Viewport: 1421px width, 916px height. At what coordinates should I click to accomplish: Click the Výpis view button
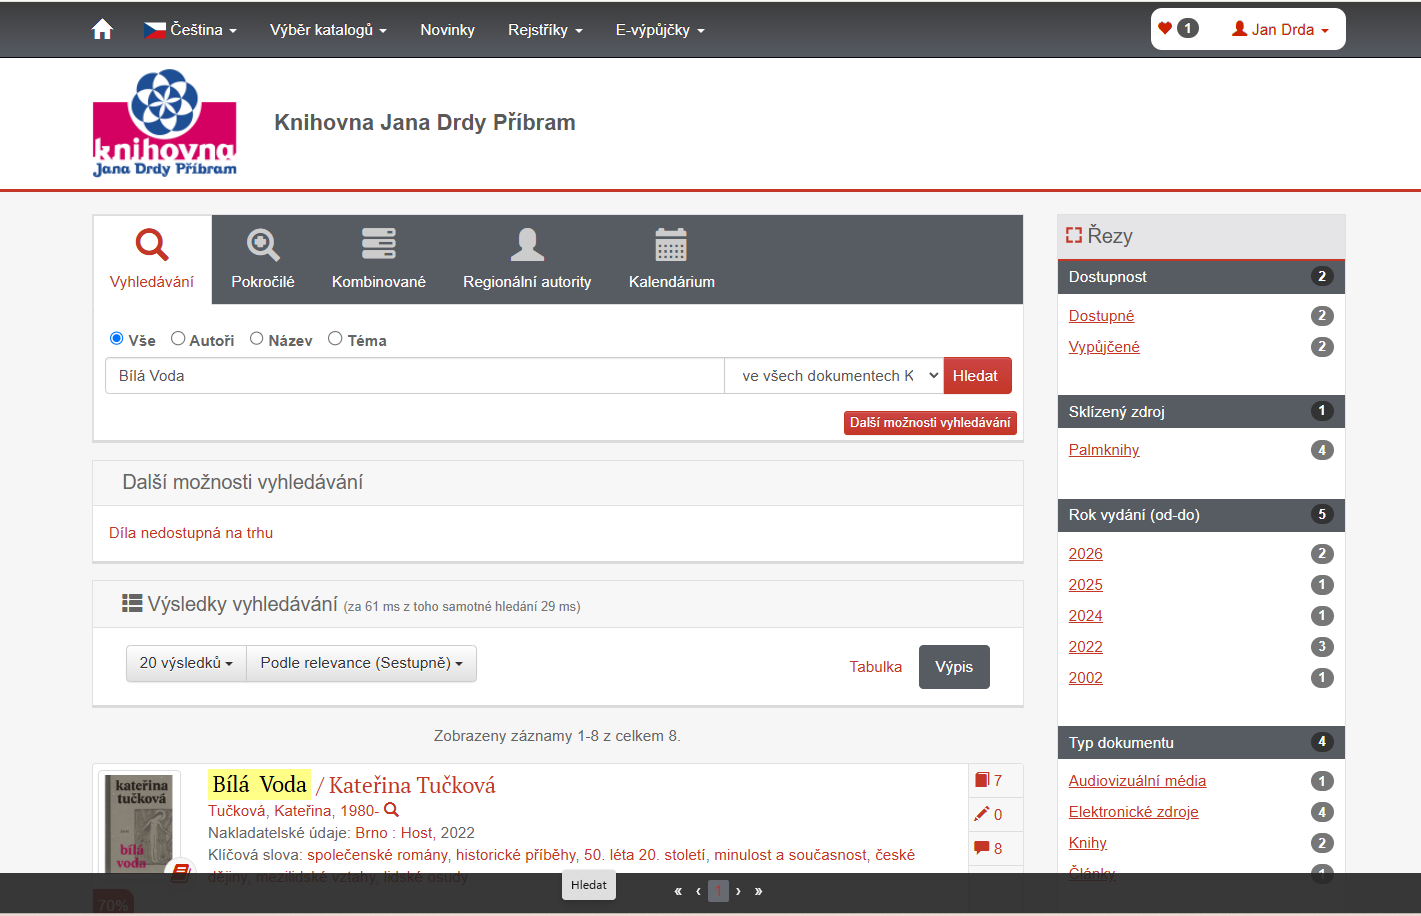[954, 667]
